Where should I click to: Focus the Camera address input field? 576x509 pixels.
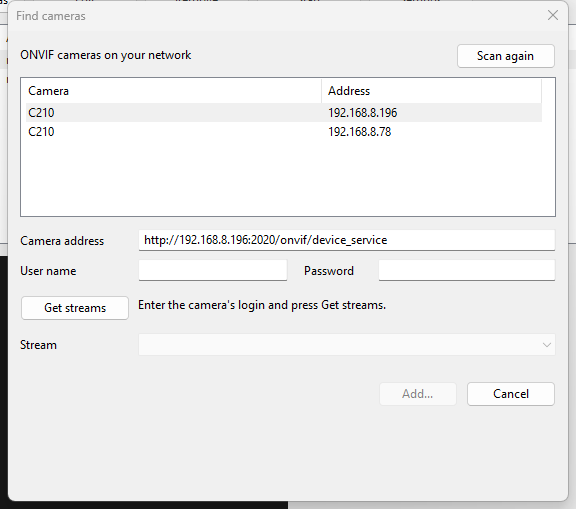tap(347, 240)
